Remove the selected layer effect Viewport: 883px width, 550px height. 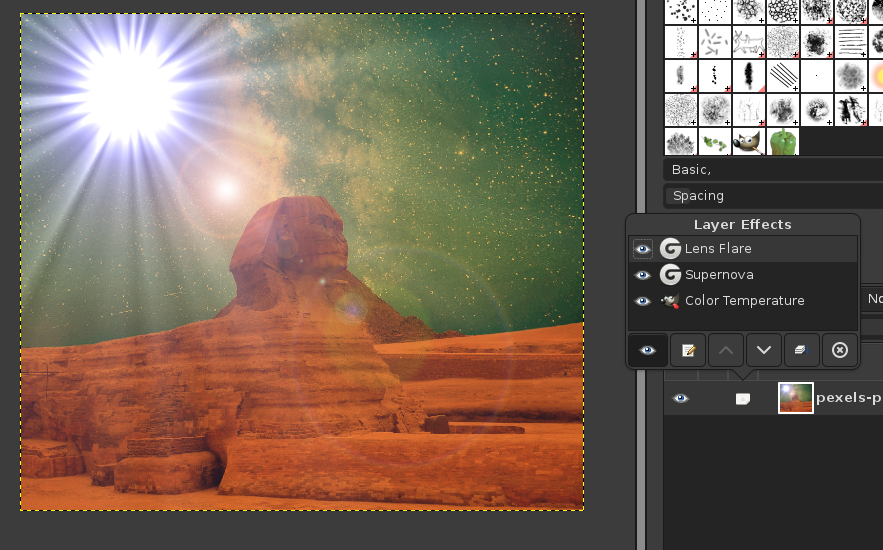tap(840, 350)
